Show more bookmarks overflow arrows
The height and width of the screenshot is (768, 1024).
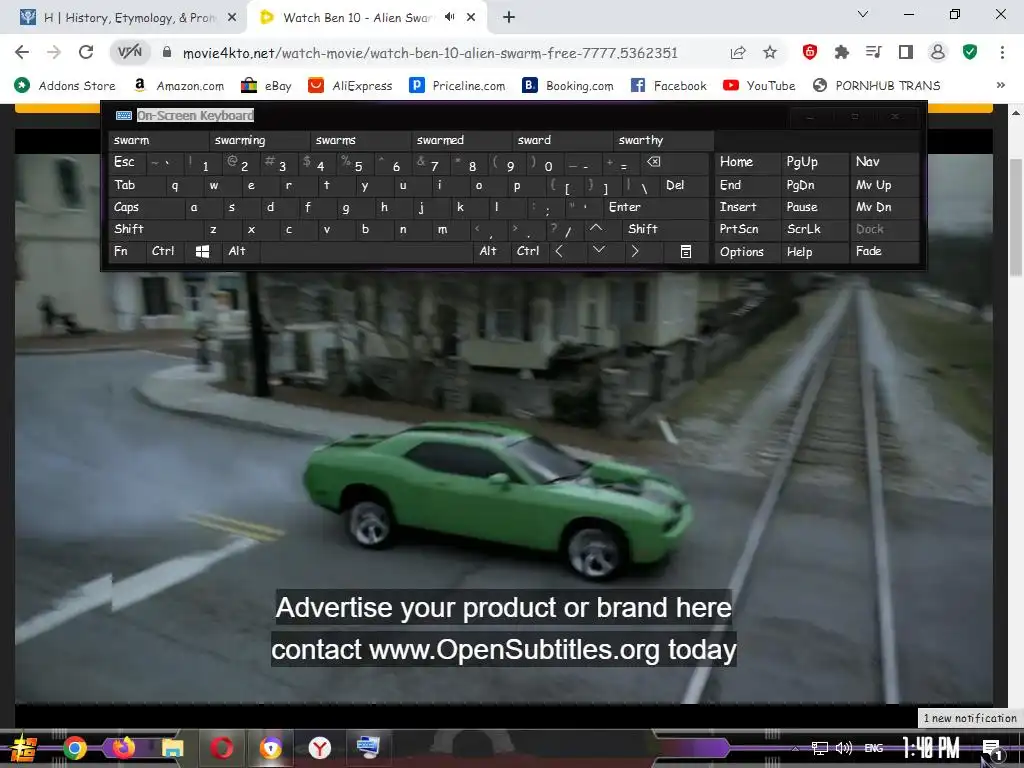point(1000,85)
